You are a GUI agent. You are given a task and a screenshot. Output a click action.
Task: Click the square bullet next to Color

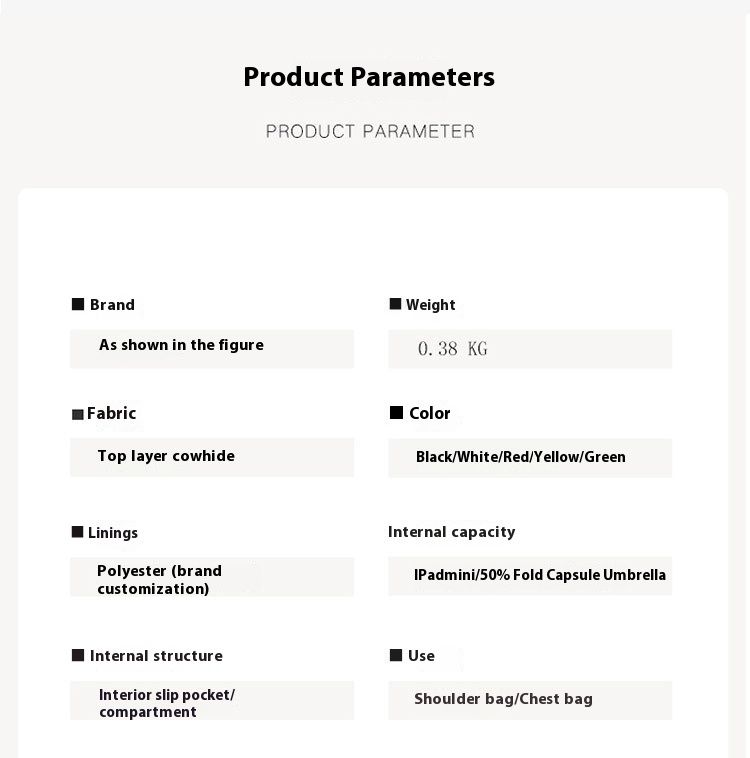pyautogui.click(x=397, y=413)
